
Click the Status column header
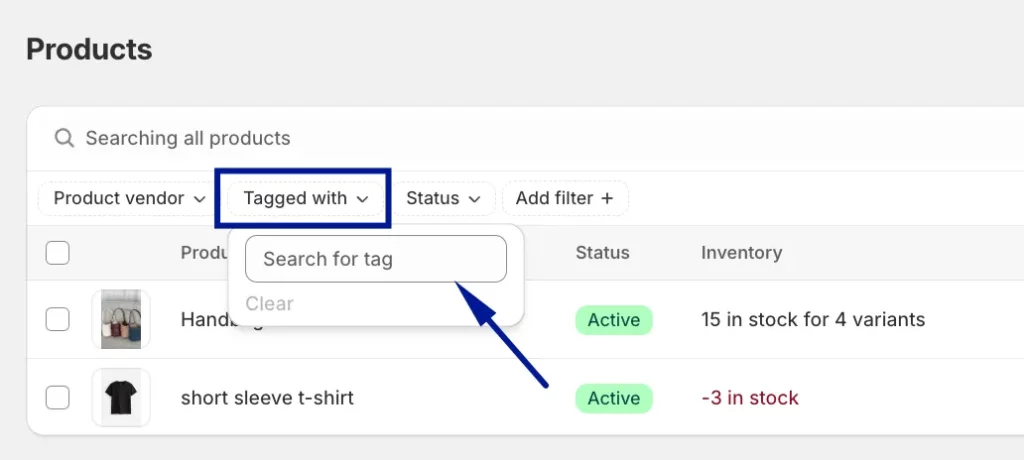click(602, 253)
